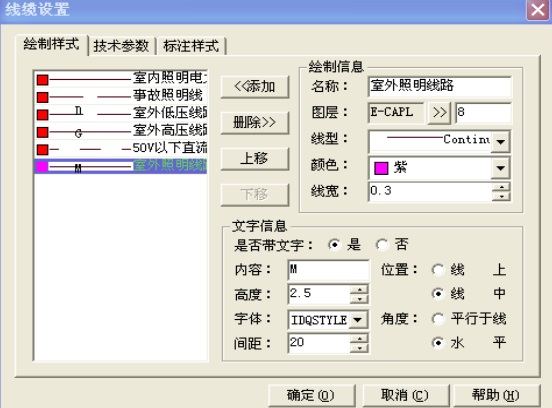
Task: Decrease 间距 with the down arrow
Action: coord(359,348)
